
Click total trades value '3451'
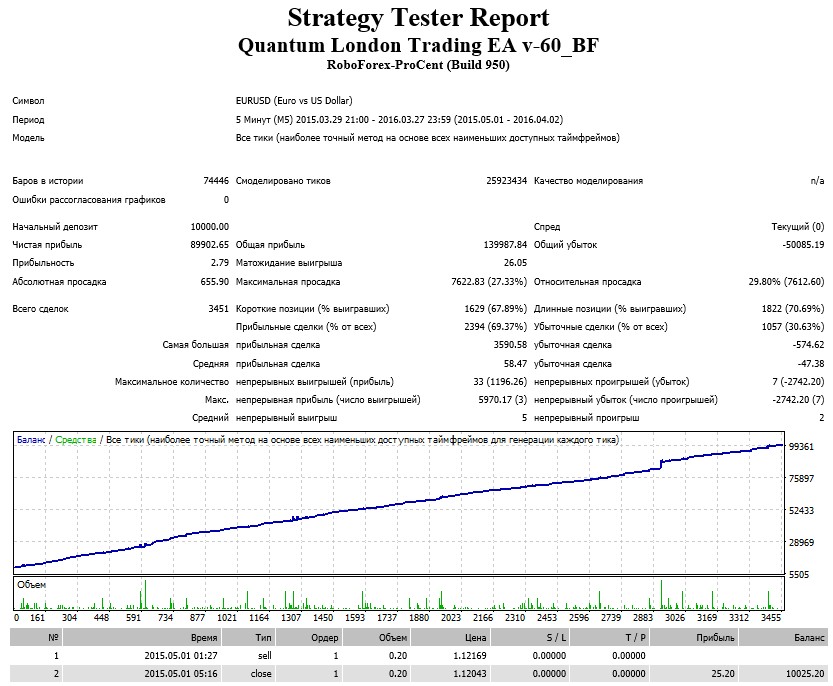coord(218,309)
